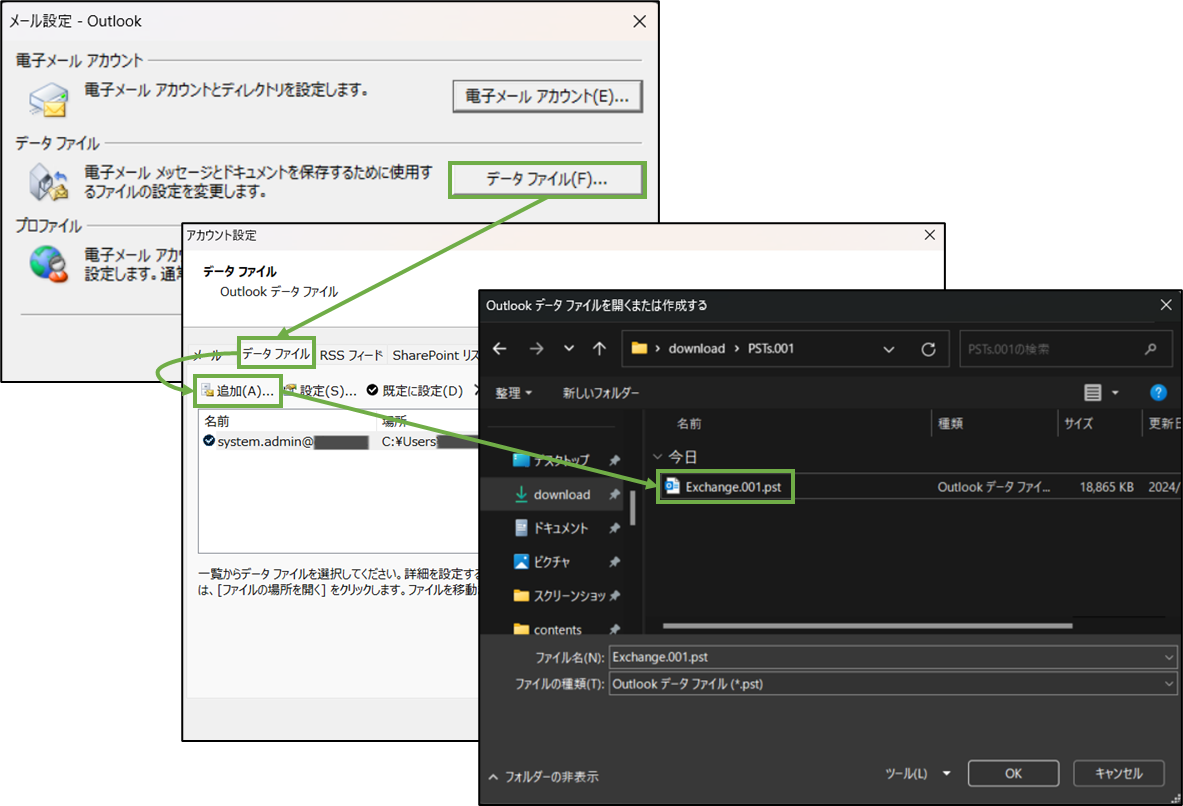Collapse the 今日 group
The width and height of the screenshot is (1183, 806).
[657, 457]
